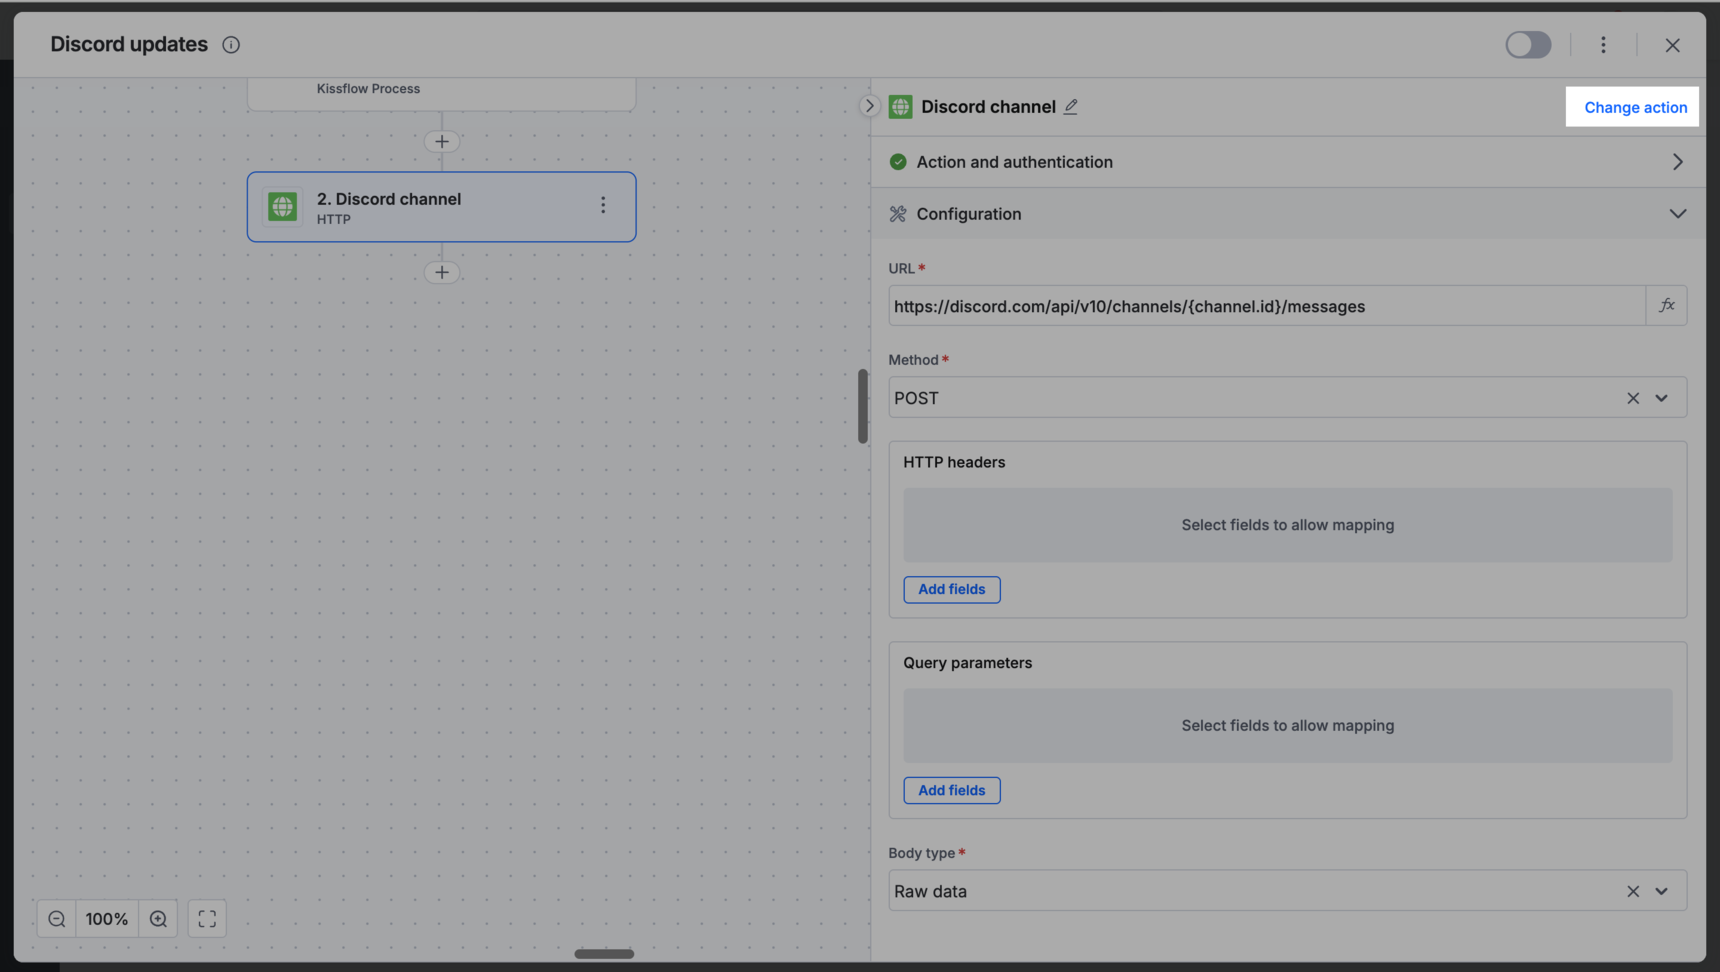
Task: Clear the POST method selection
Action: [x=1633, y=398]
